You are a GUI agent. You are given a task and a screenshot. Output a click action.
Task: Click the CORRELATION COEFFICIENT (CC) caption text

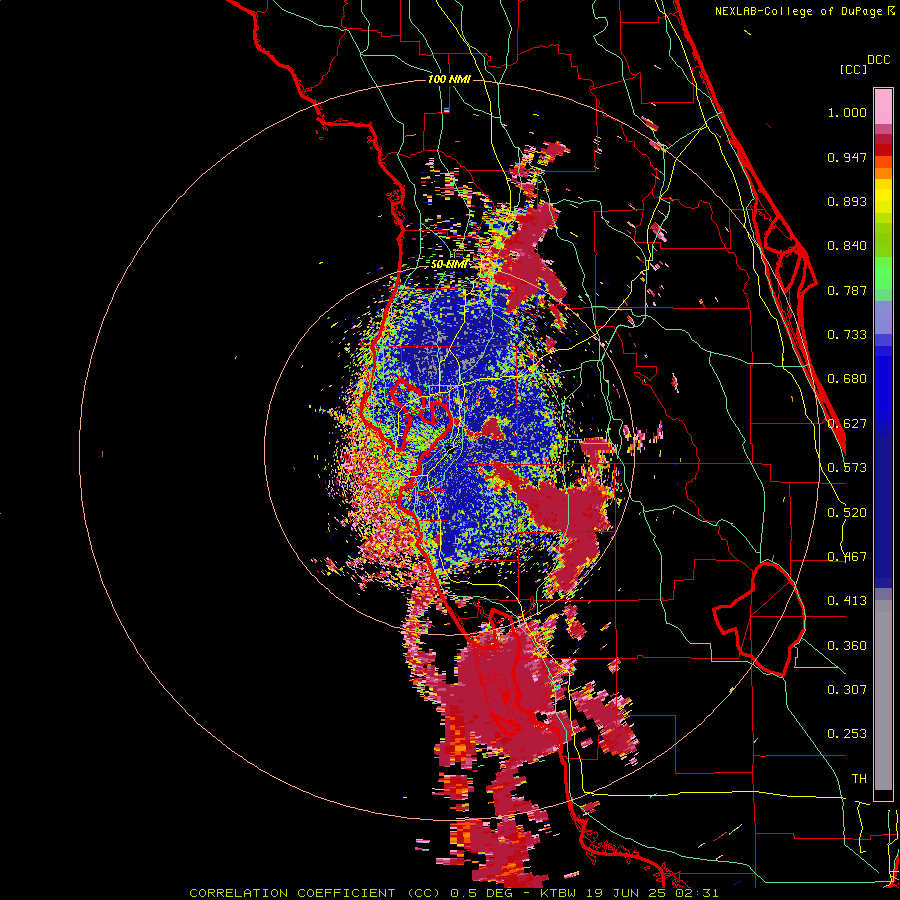(x=316, y=893)
